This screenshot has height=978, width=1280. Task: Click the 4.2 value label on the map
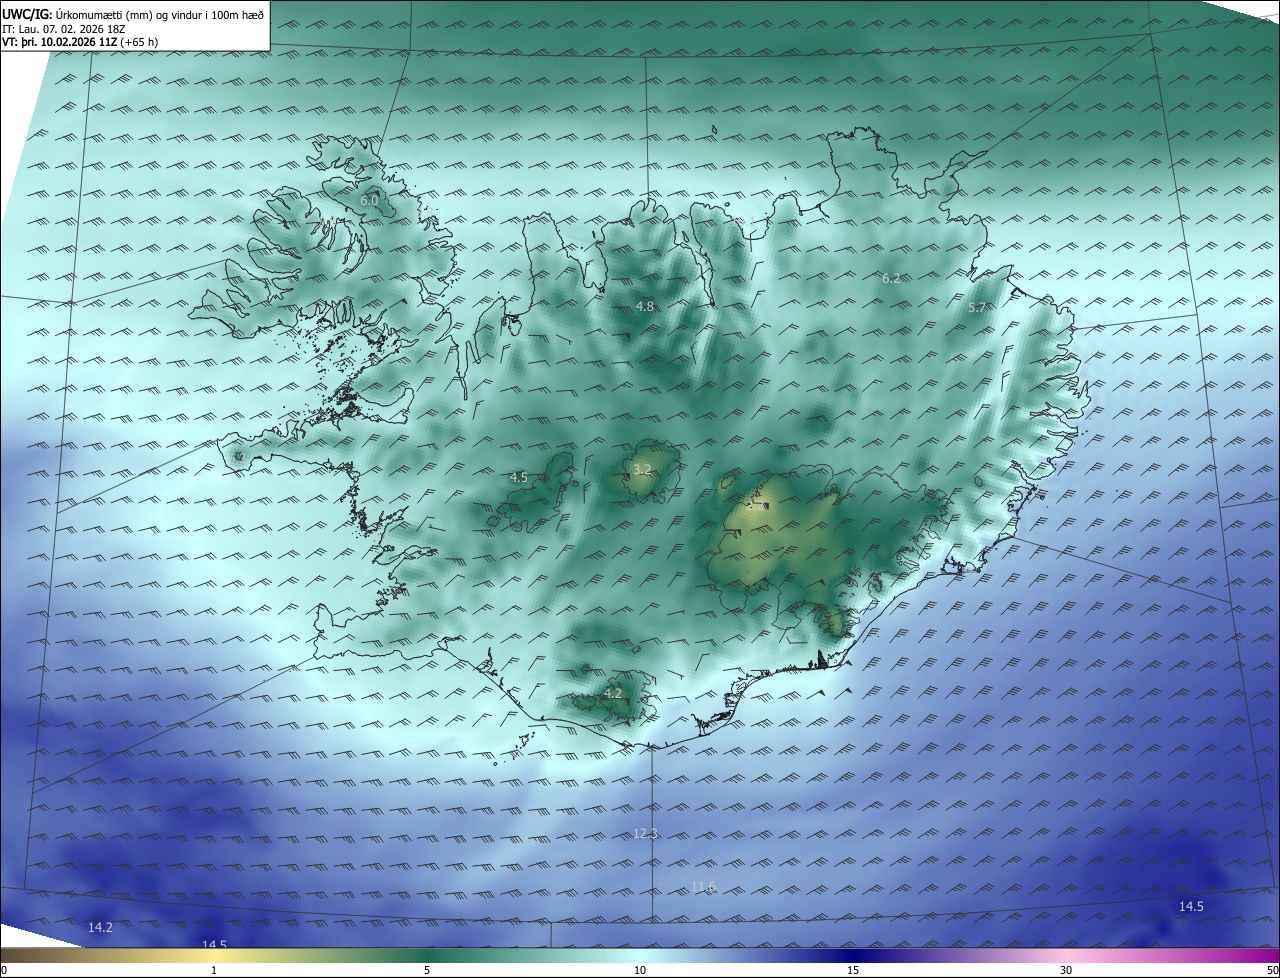coord(613,693)
